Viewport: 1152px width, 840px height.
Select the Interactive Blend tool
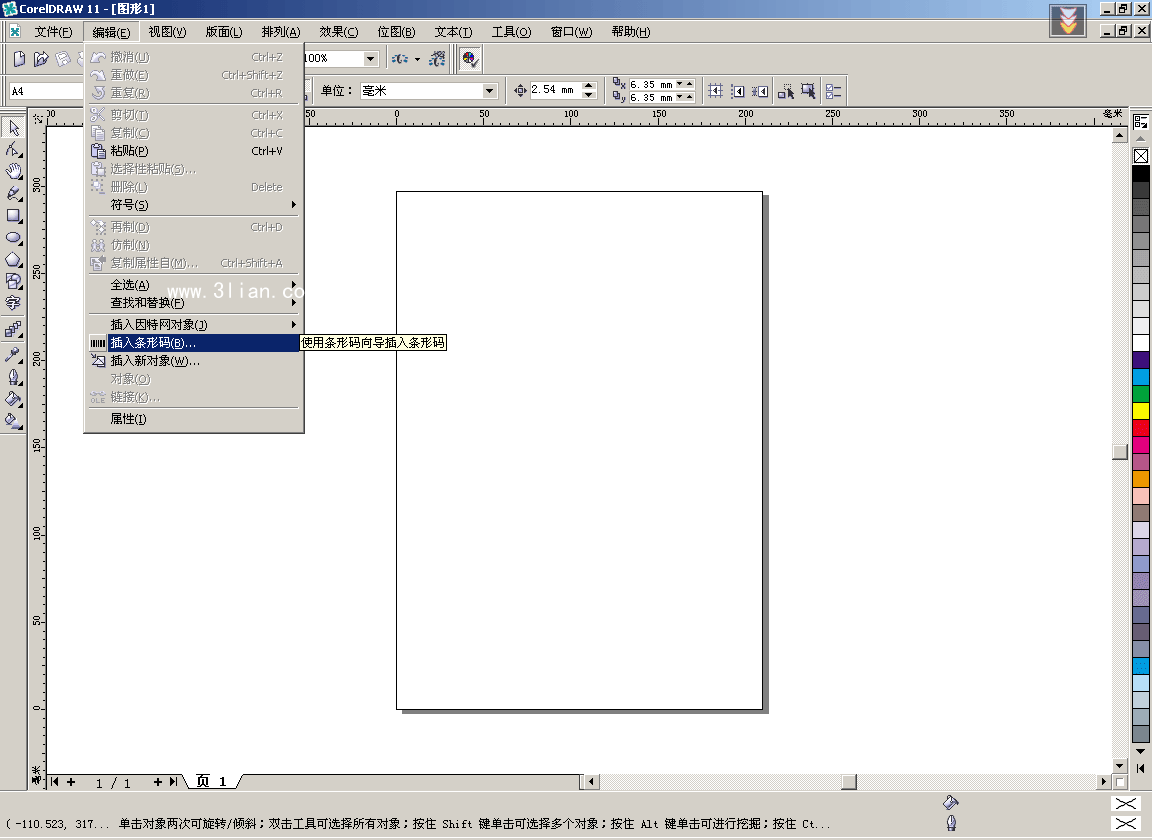pos(13,330)
